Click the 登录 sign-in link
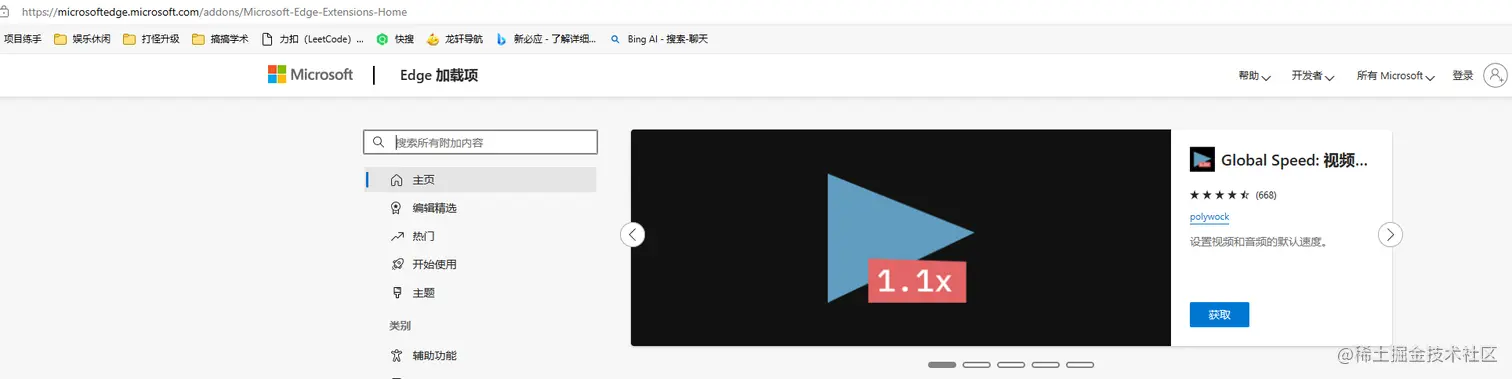This screenshot has width=1512, height=379. click(x=1463, y=76)
